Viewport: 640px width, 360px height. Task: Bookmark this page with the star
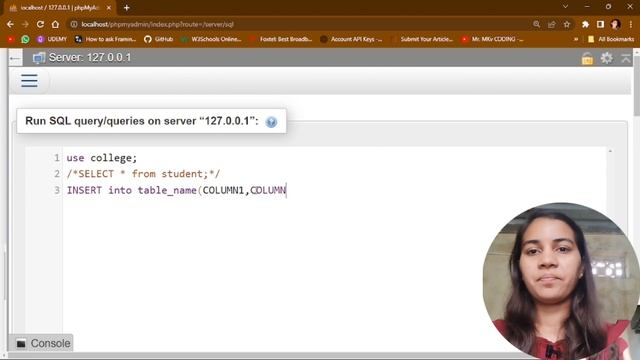click(567, 24)
